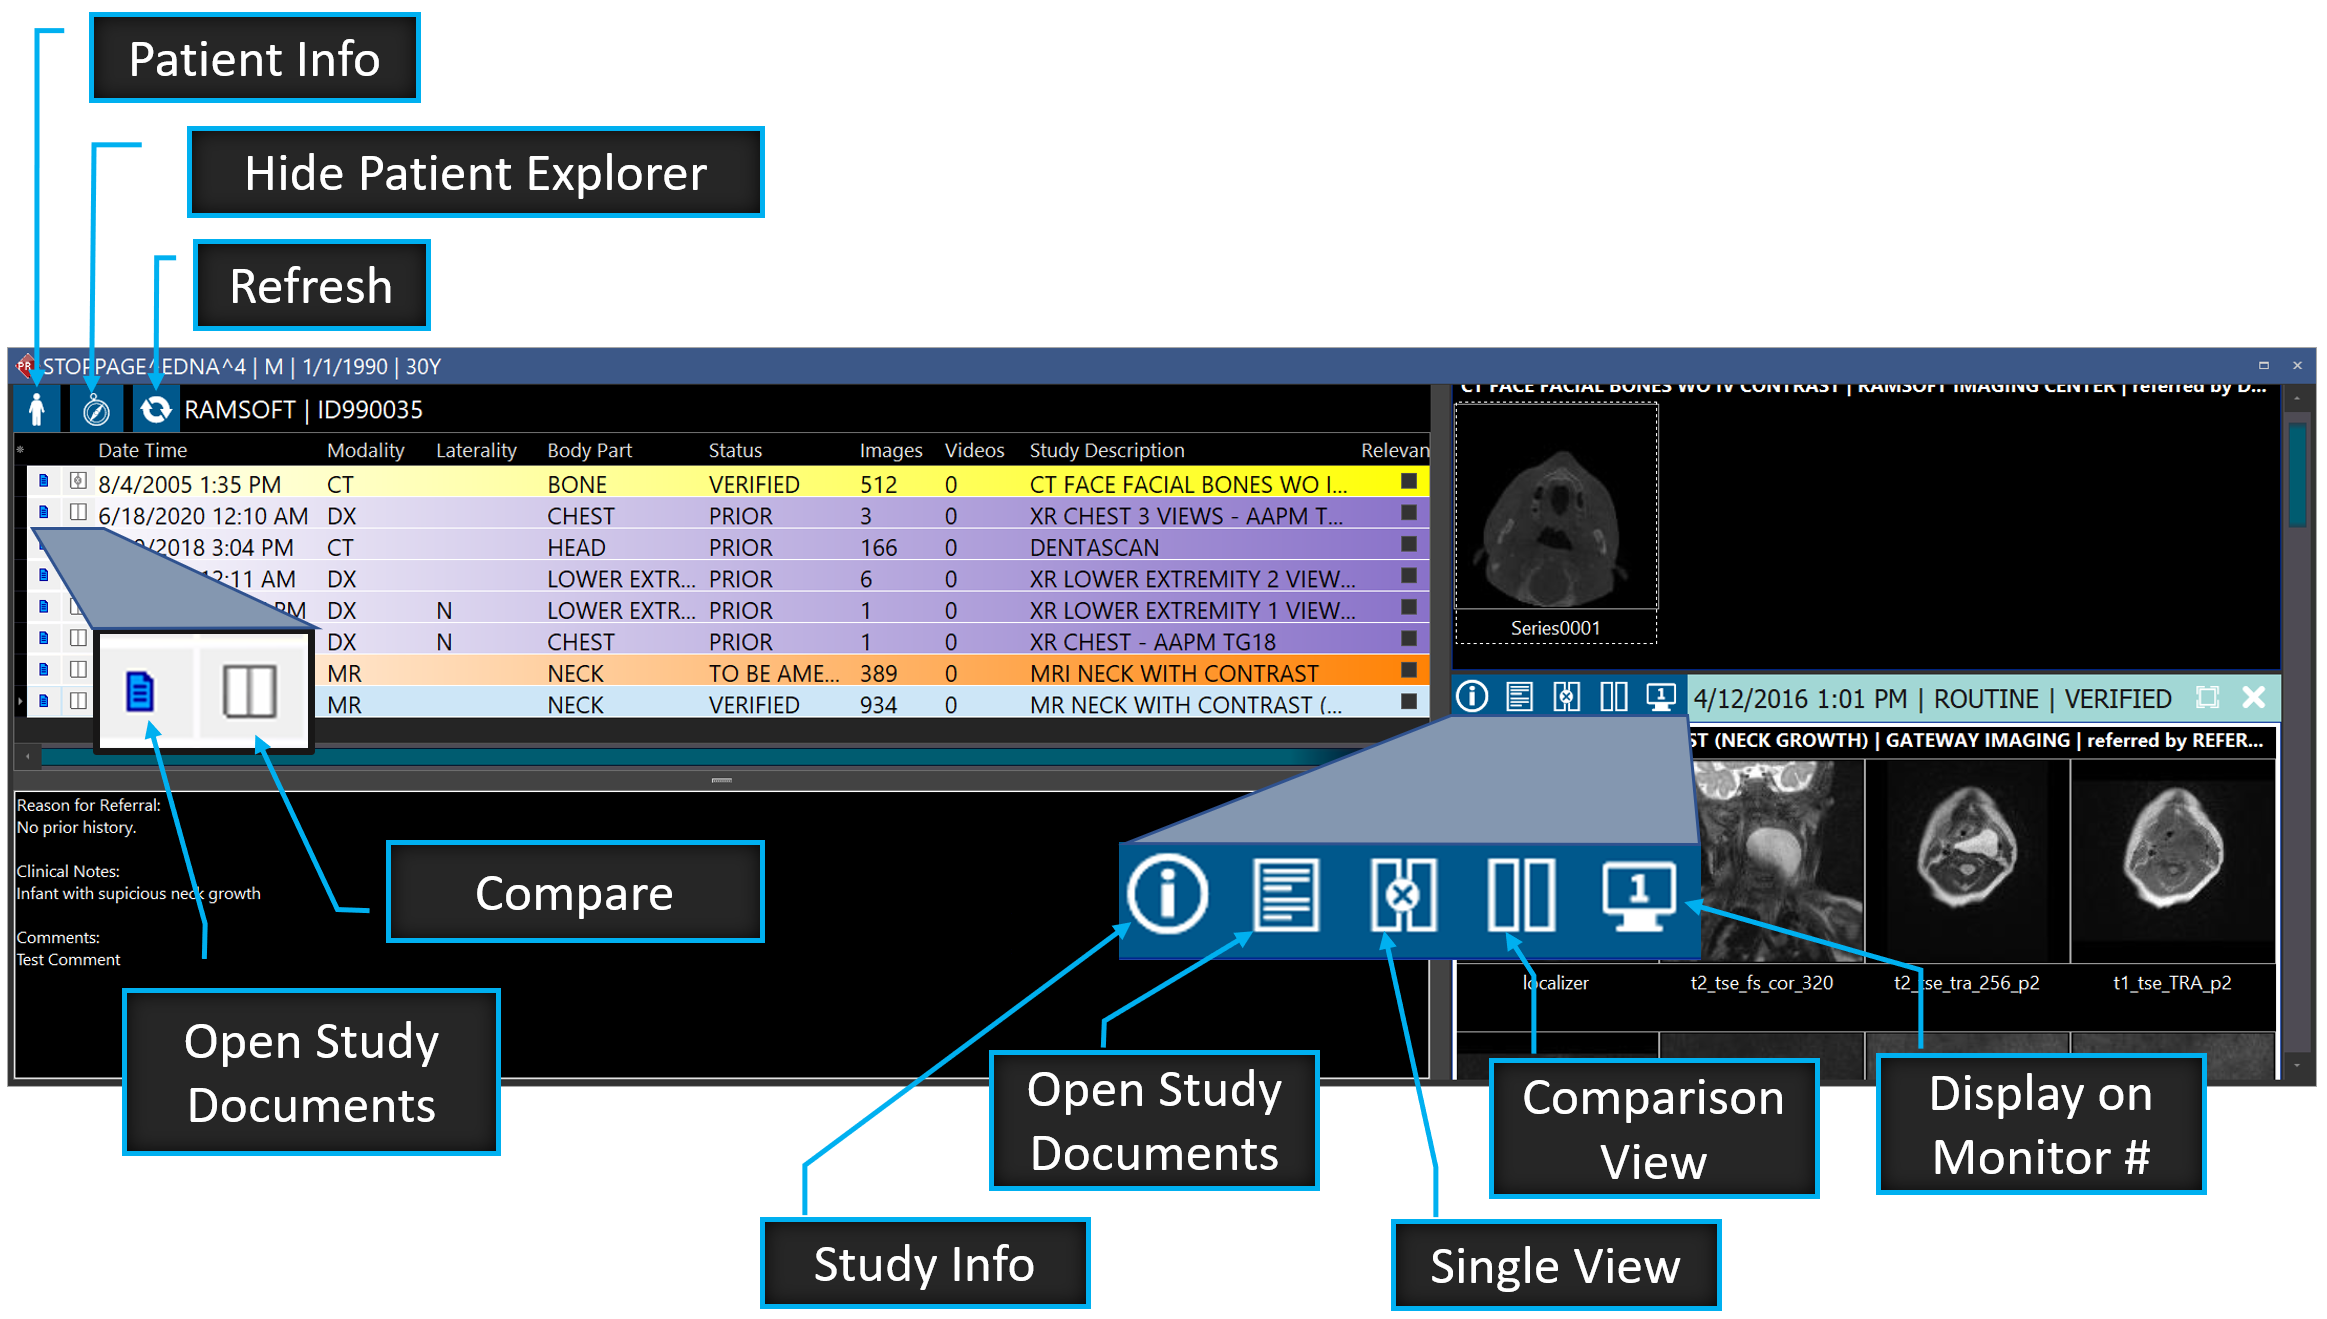Click Display on Monitor 1 icon
2327x1319 pixels.
[1660, 696]
